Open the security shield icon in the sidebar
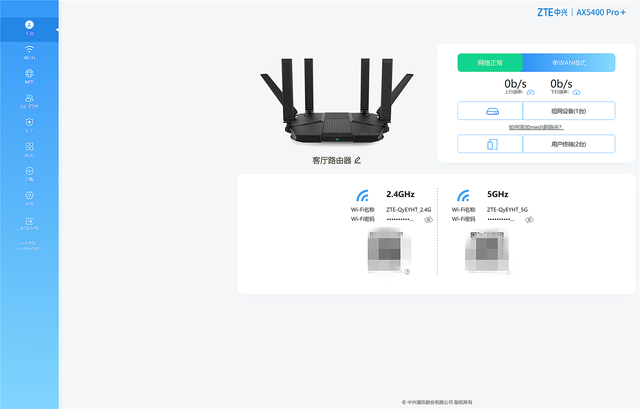The width and height of the screenshot is (640, 409). (x=29, y=125)
